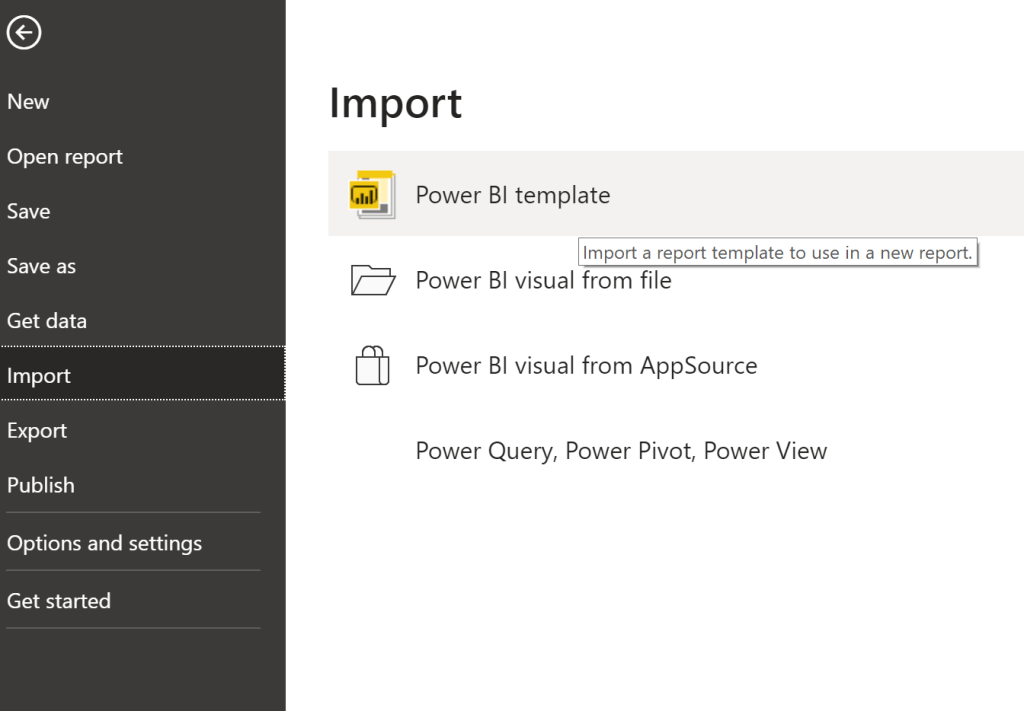Select Power BI visual from file text
Image resolution: width=1024 pixels, height=711 pixels.
click(543, 281)
